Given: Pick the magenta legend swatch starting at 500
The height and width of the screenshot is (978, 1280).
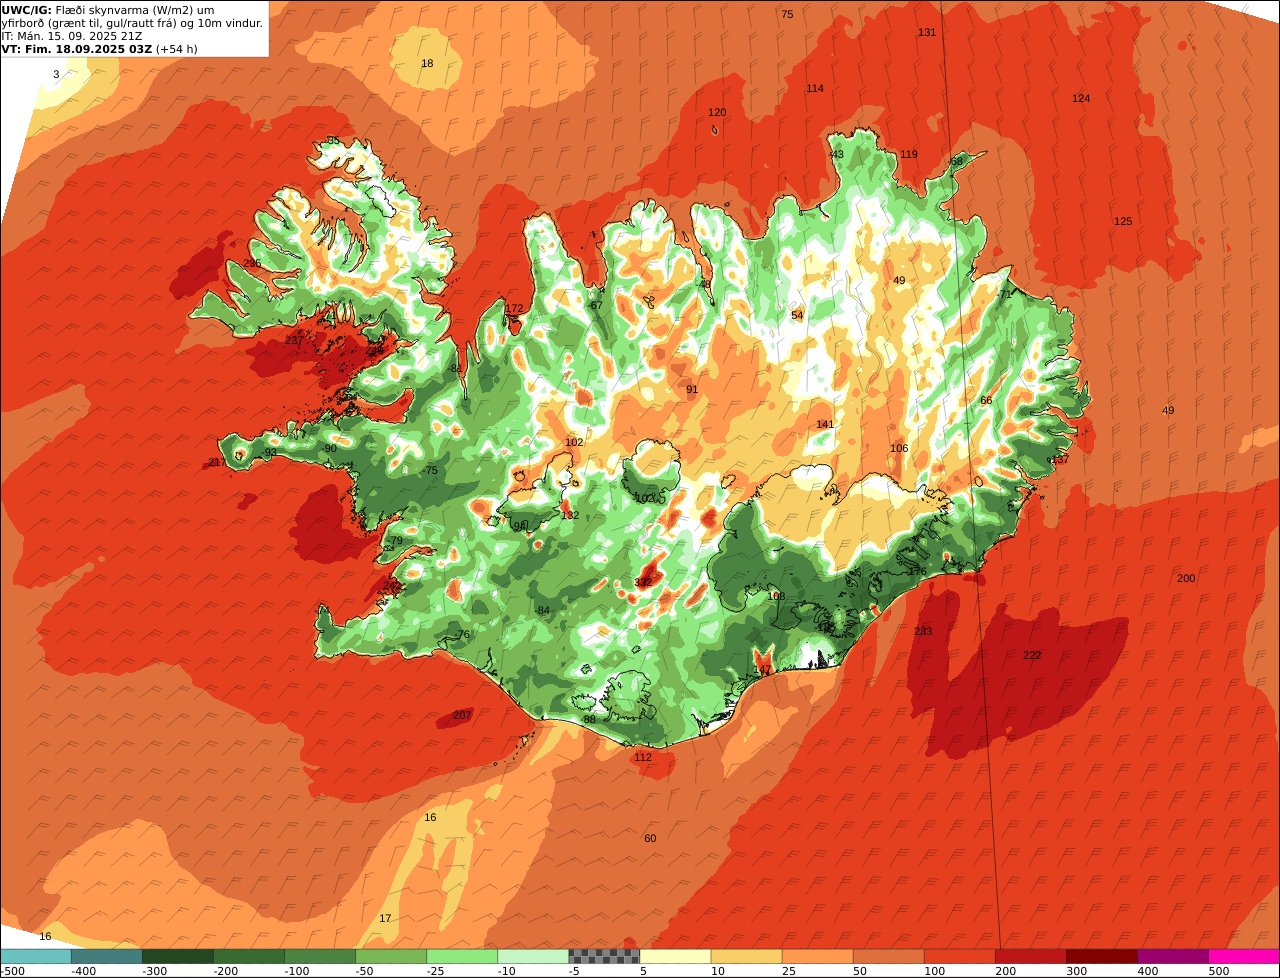Looking at the screenshot, I should 1244,956.
